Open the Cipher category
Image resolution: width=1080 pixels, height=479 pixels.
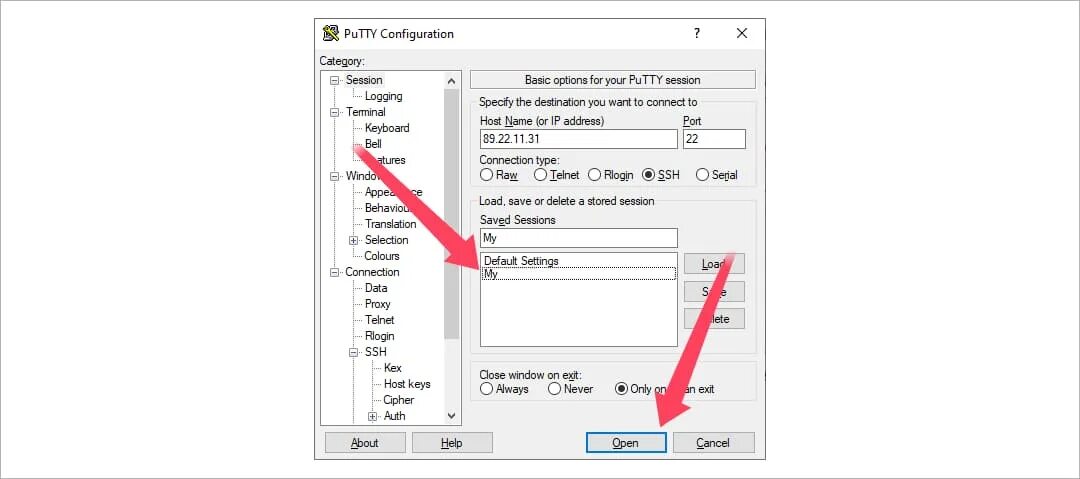tap(399, 400)
